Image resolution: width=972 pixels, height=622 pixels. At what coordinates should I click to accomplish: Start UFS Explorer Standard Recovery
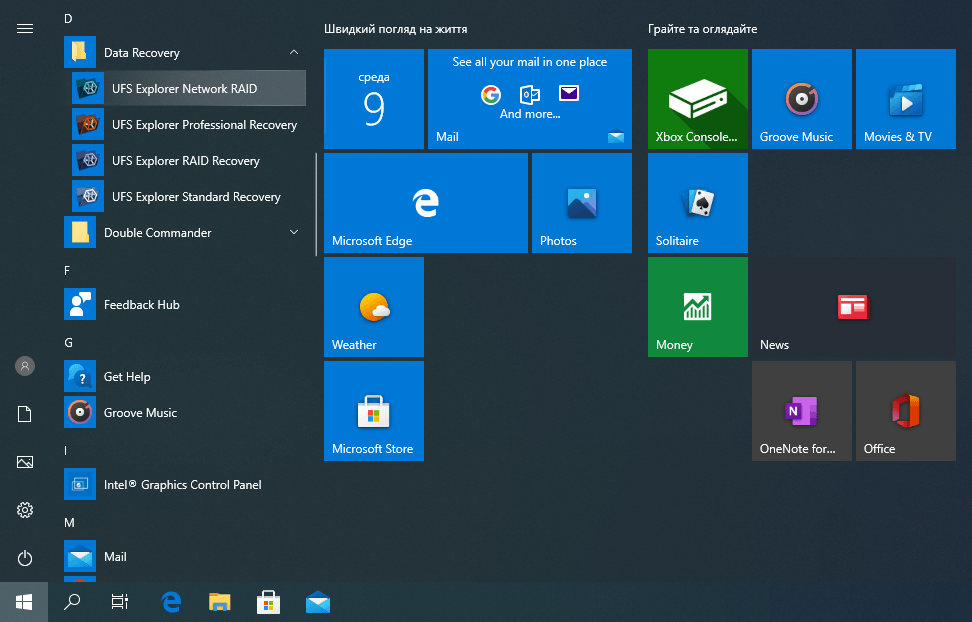pyautogui.click(x=196, y=197)
